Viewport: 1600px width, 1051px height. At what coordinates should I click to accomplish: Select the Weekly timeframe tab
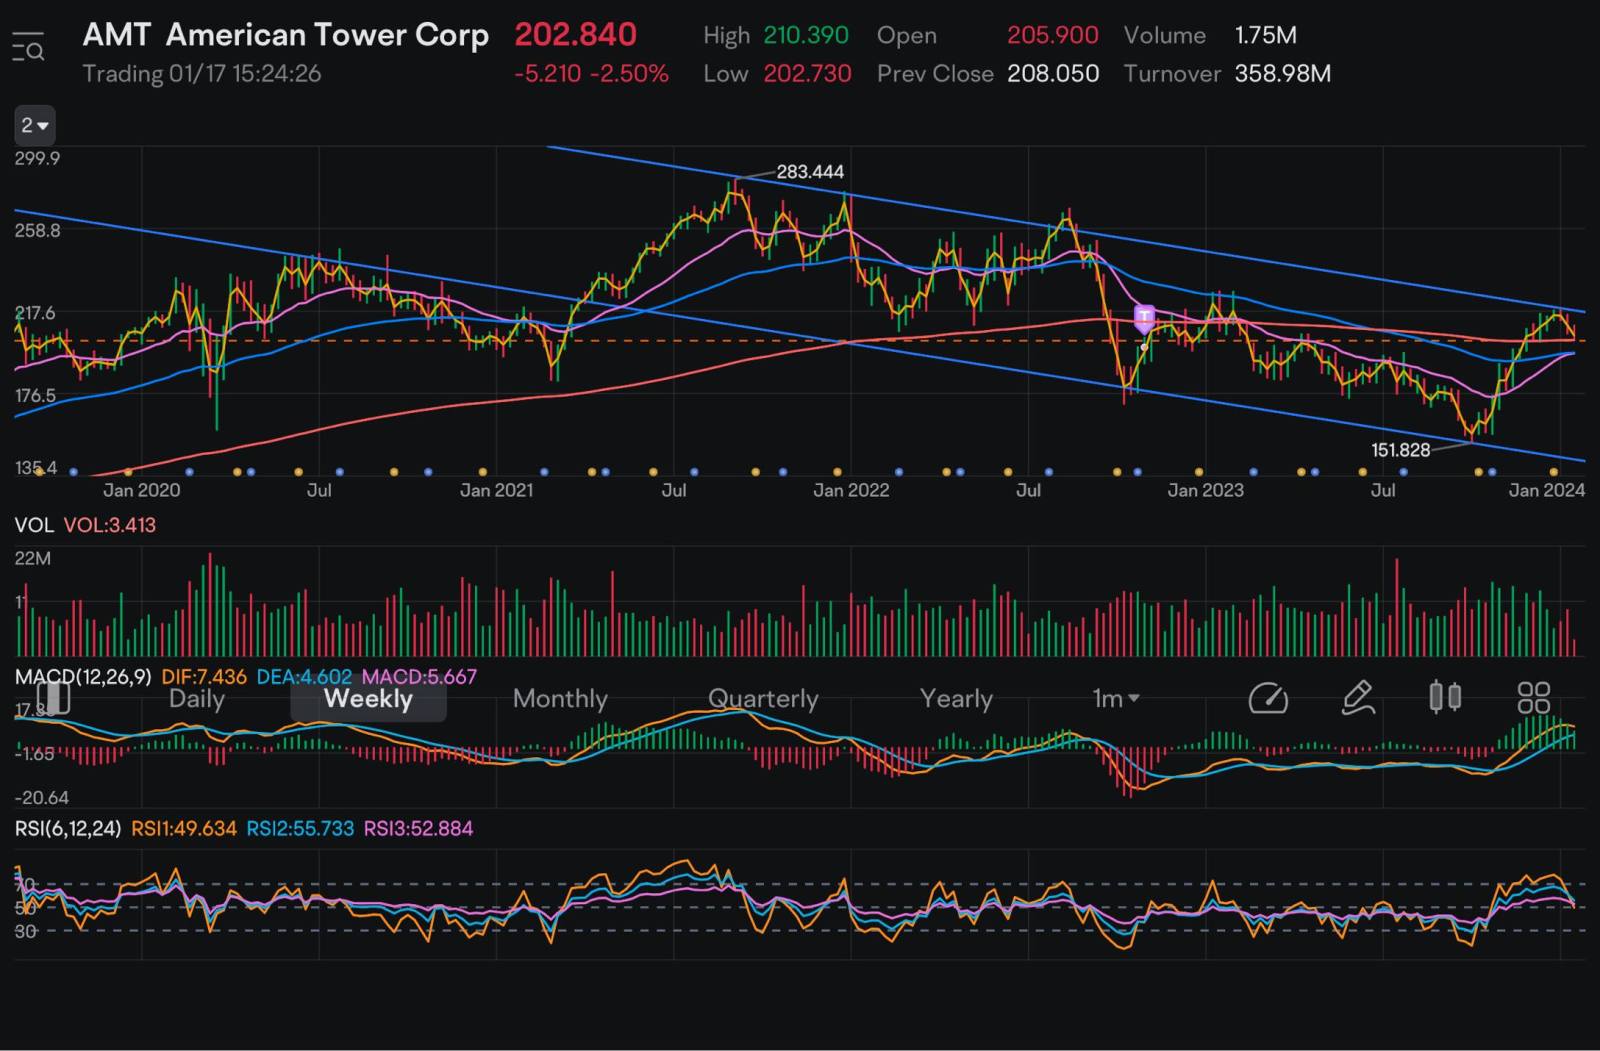pos(368,698)
